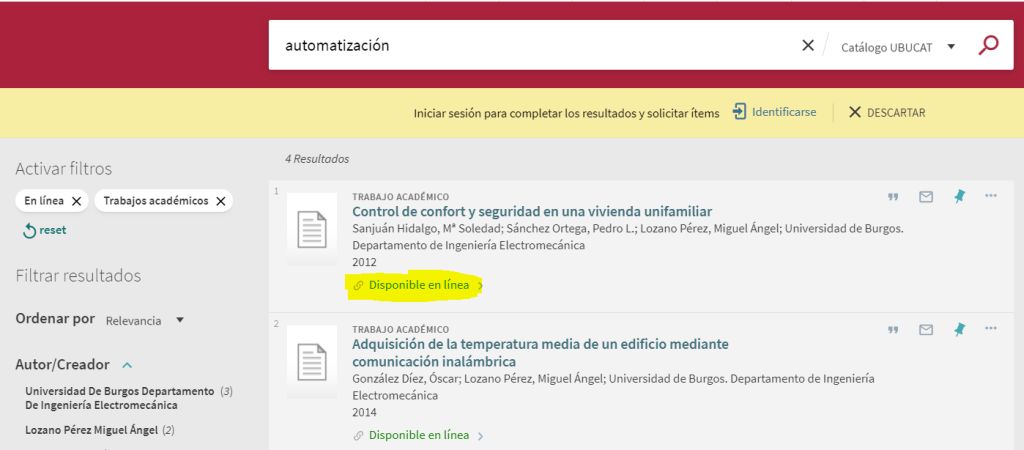The height and width of the screenshot is (450, 1024).
Task: Open the Catálogo UBUCAT scope dropdown
Action: 898,46
